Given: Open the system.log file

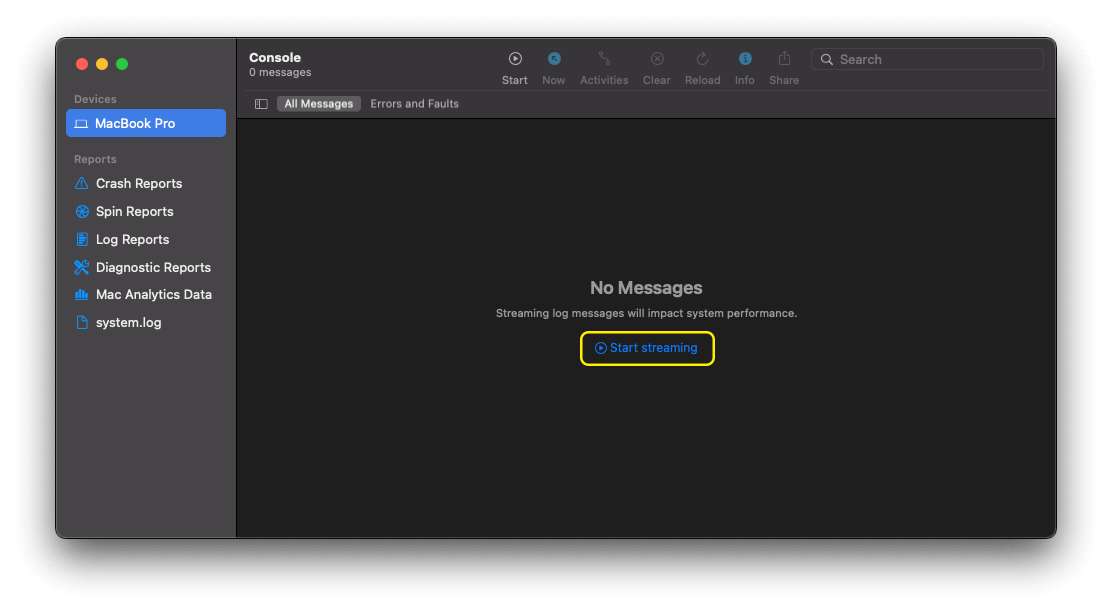Looking at the screenshot, I should [128, 323].
